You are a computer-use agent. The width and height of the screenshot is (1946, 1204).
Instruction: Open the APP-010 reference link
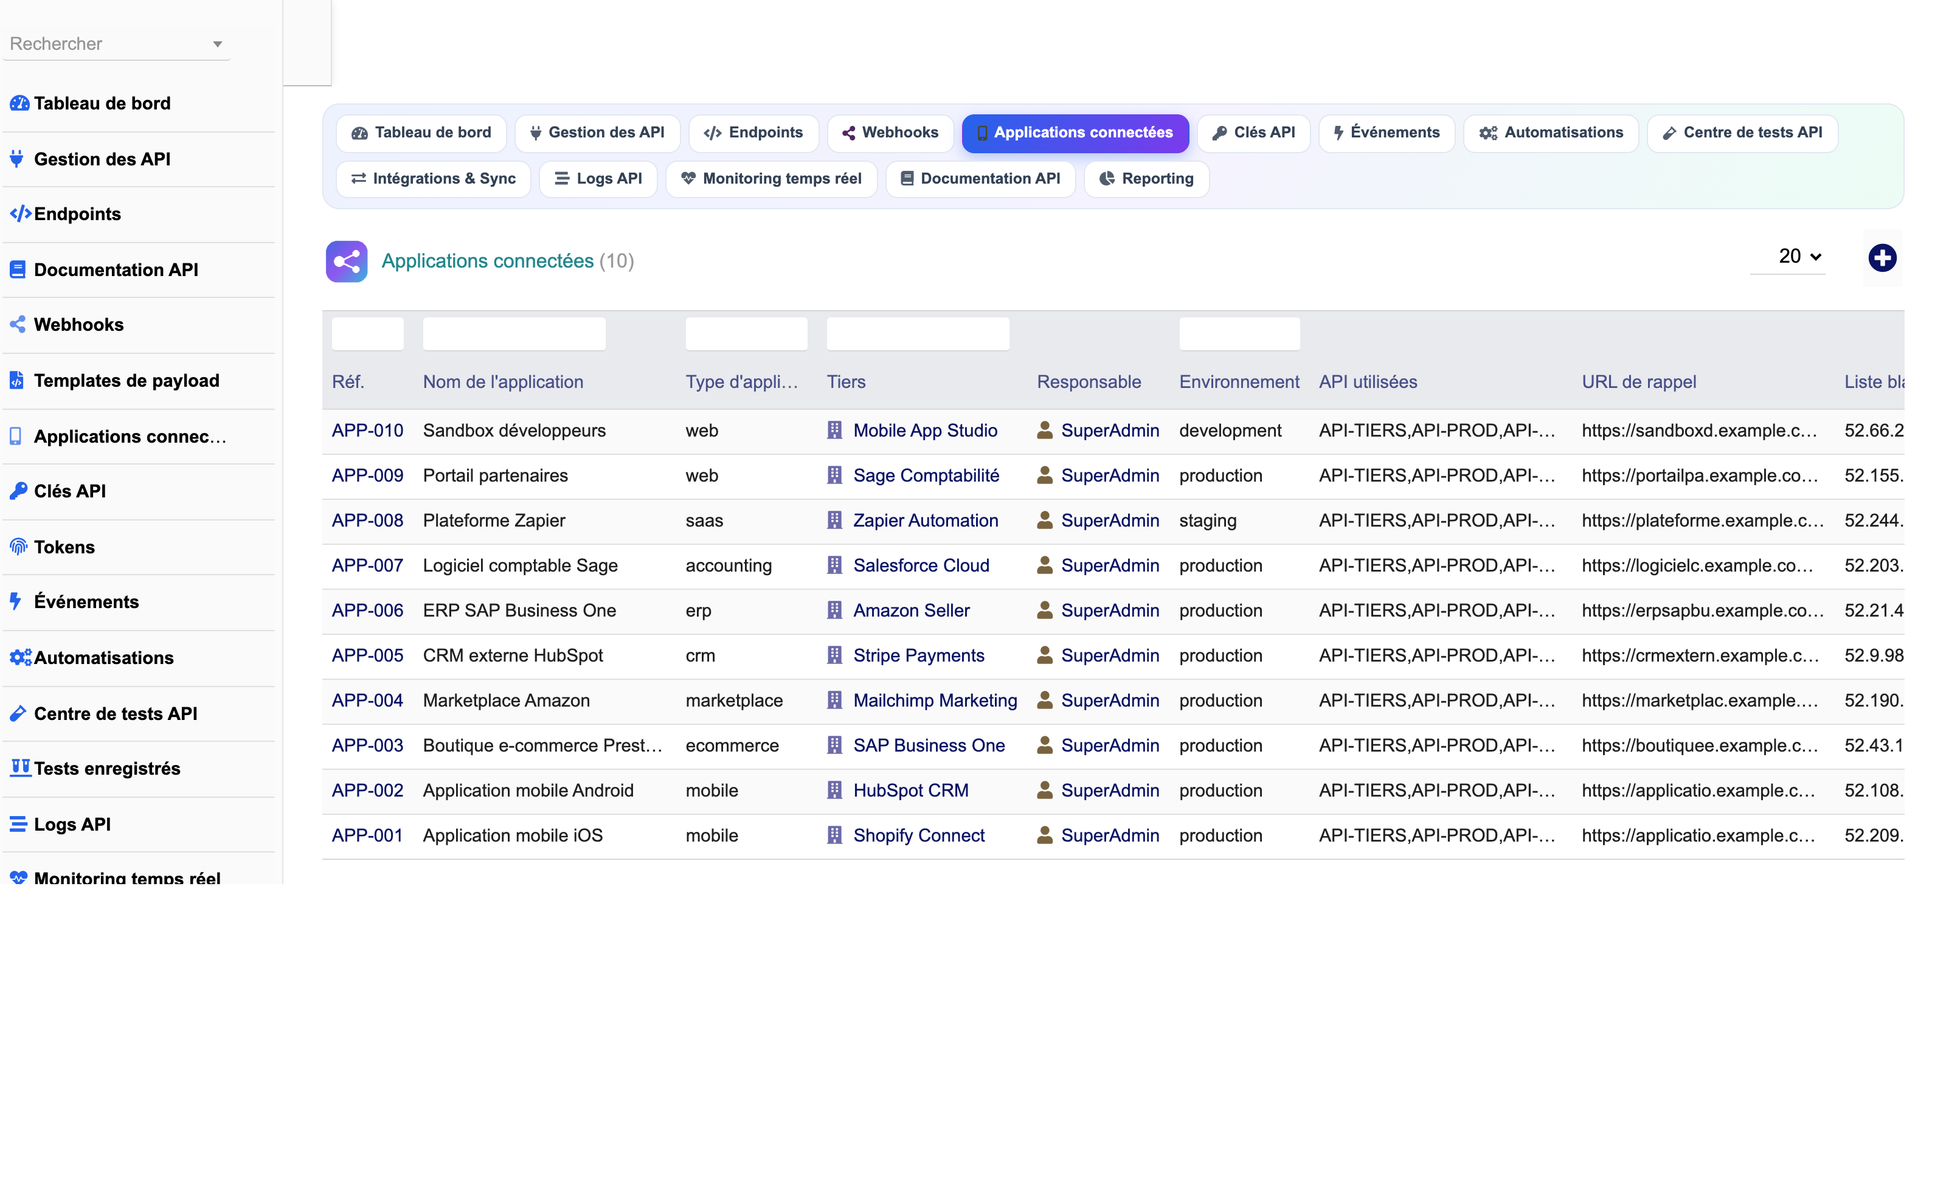pos(367,431)
